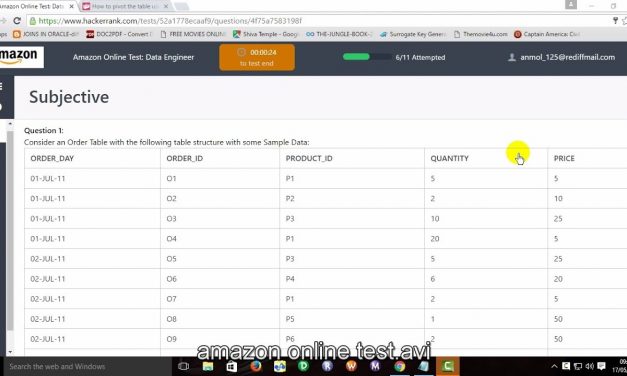Screen dimensions: 627x376
Task: Click the orange countdown timer button
Action: (257, 58)
